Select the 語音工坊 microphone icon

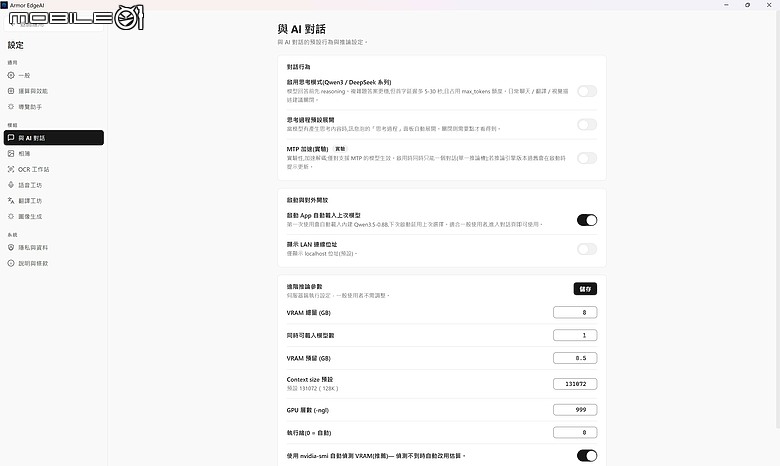11,185
